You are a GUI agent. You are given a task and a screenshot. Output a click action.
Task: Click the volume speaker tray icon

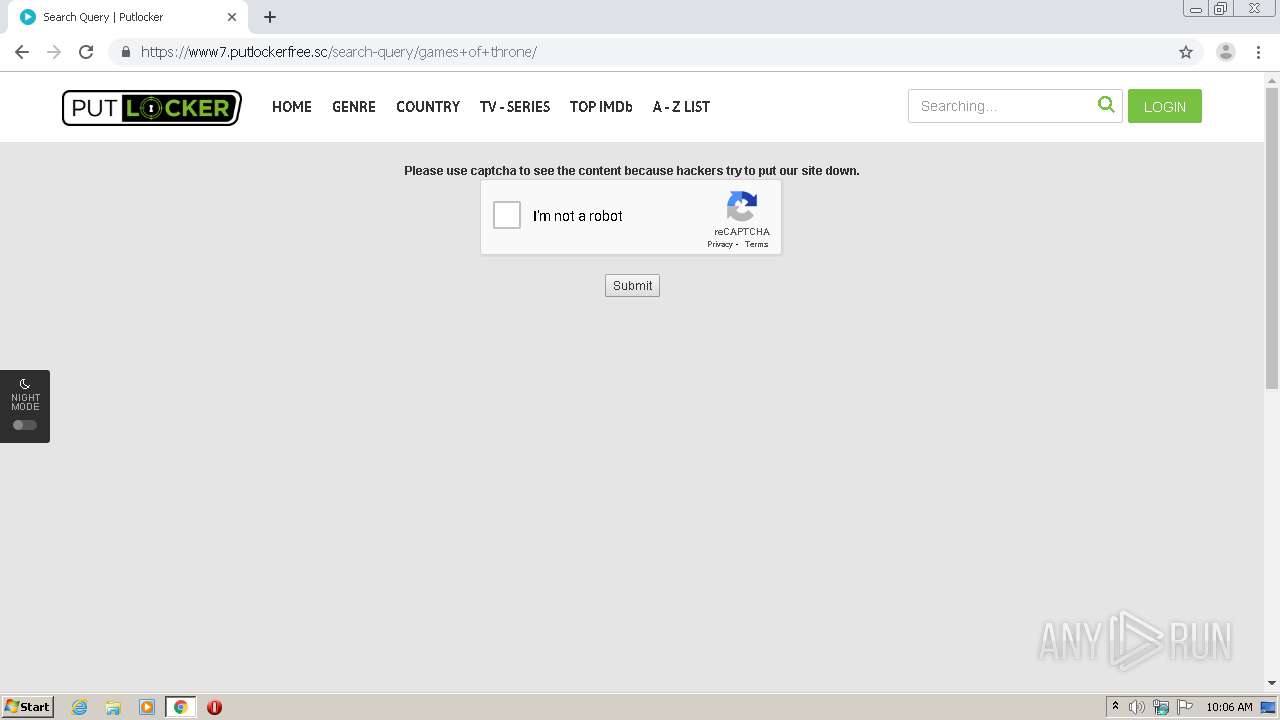coord(1137,707)
